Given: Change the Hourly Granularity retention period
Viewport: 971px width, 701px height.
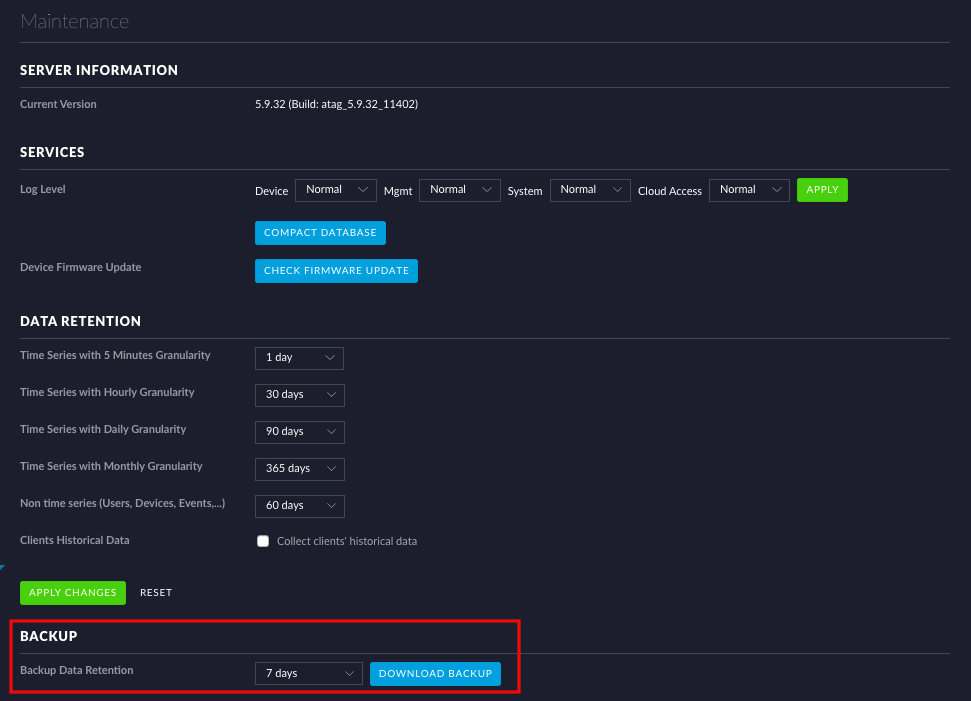Looking at the screenshot, I should click(x=299, y=395).
